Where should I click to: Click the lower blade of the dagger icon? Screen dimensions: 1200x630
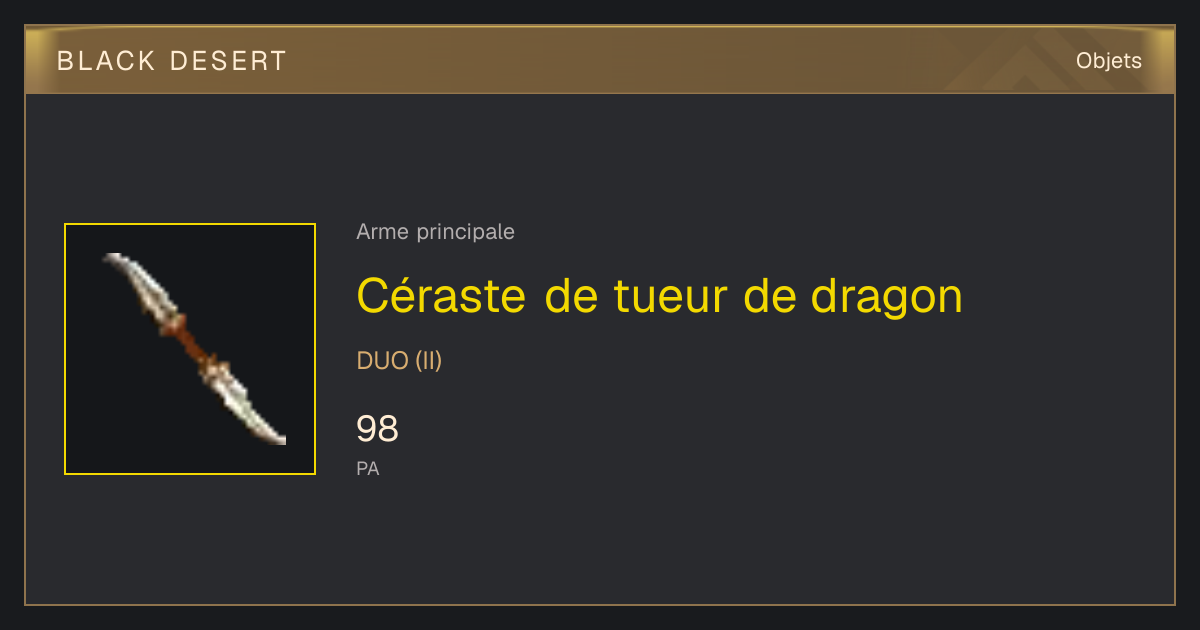(248, 408)
